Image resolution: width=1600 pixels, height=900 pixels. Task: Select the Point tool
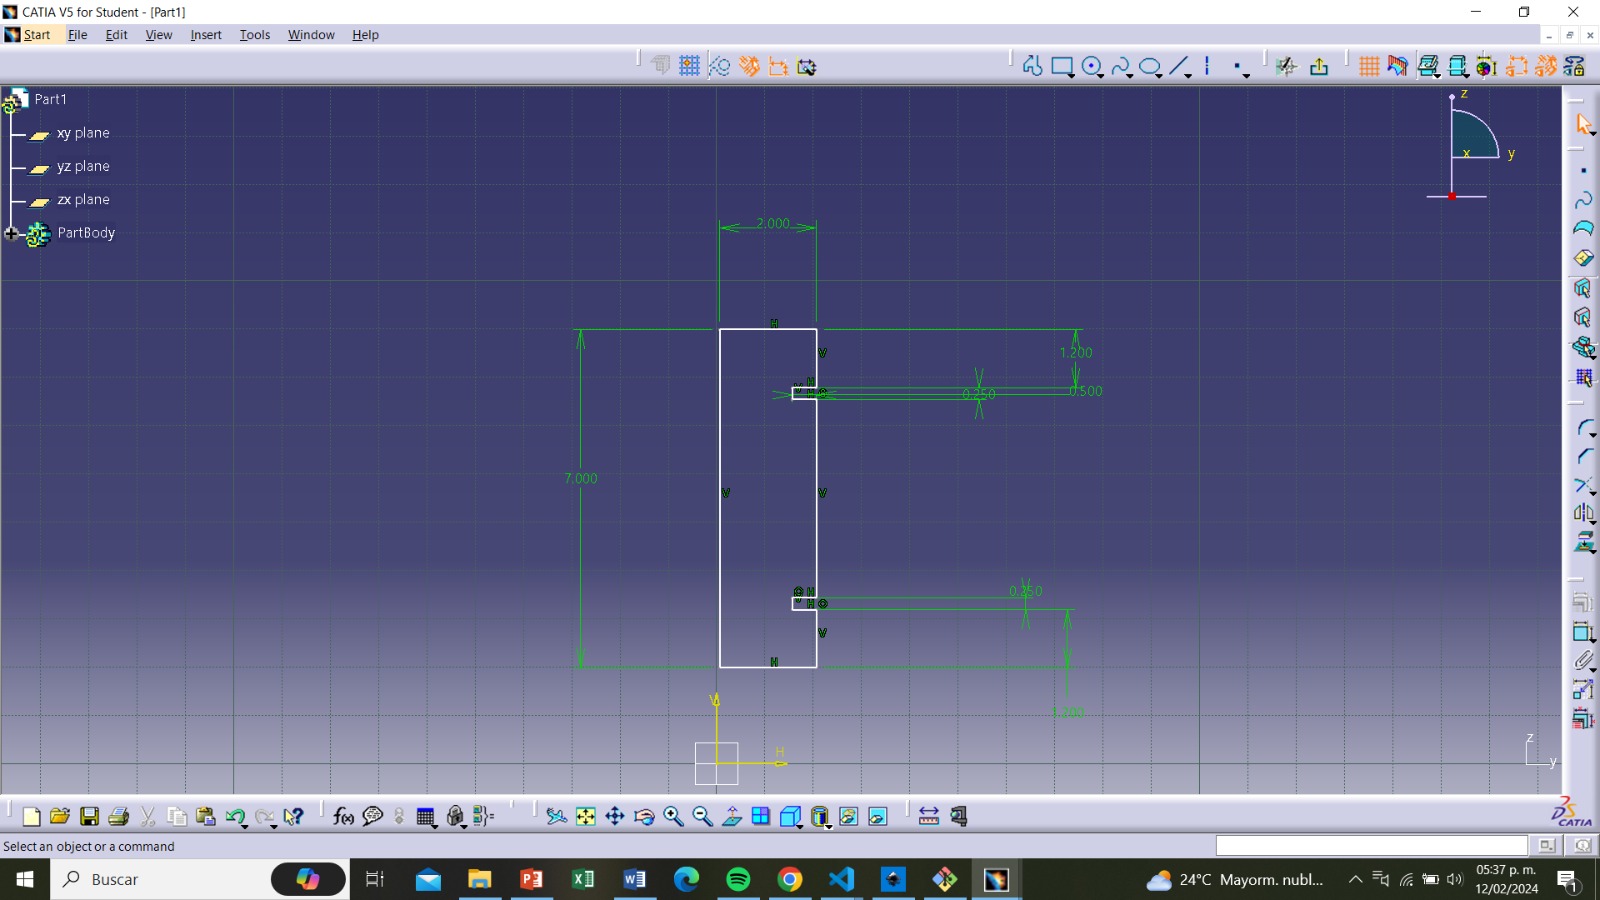1237,66
